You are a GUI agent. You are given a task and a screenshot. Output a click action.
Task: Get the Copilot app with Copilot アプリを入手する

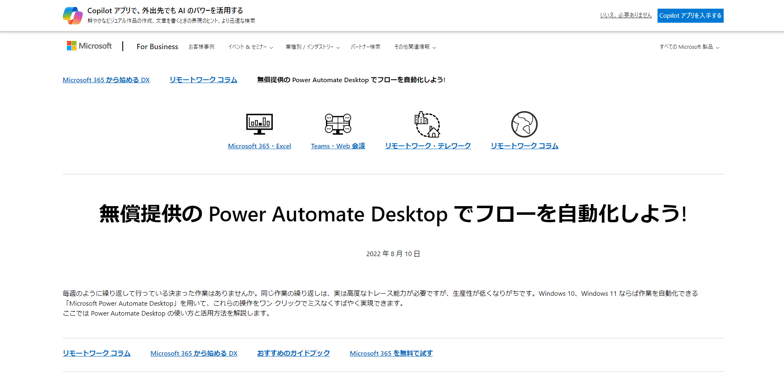click(x=690, y=16)
